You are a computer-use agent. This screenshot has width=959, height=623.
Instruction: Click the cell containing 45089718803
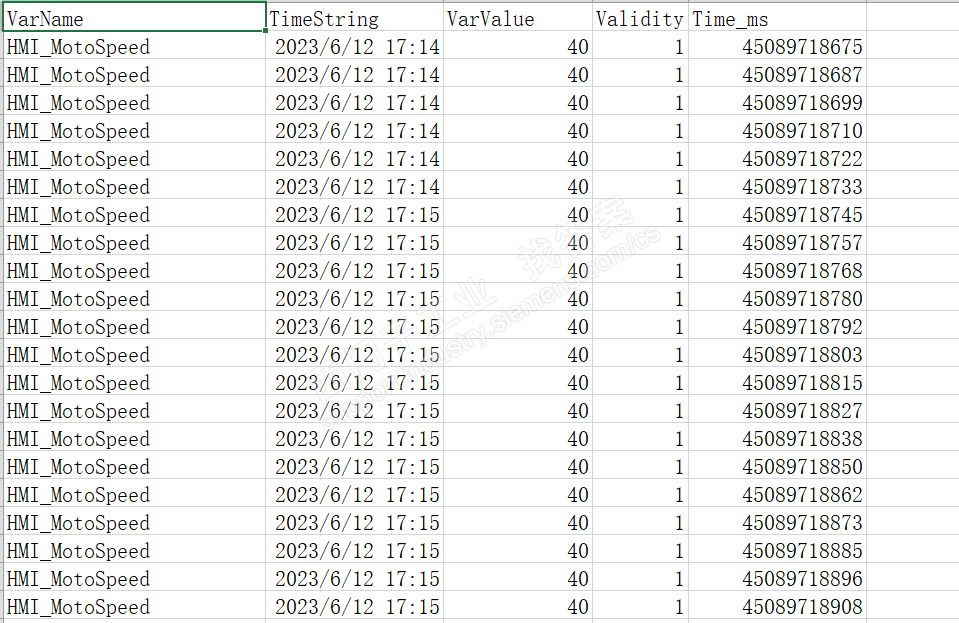coord(777,354)
